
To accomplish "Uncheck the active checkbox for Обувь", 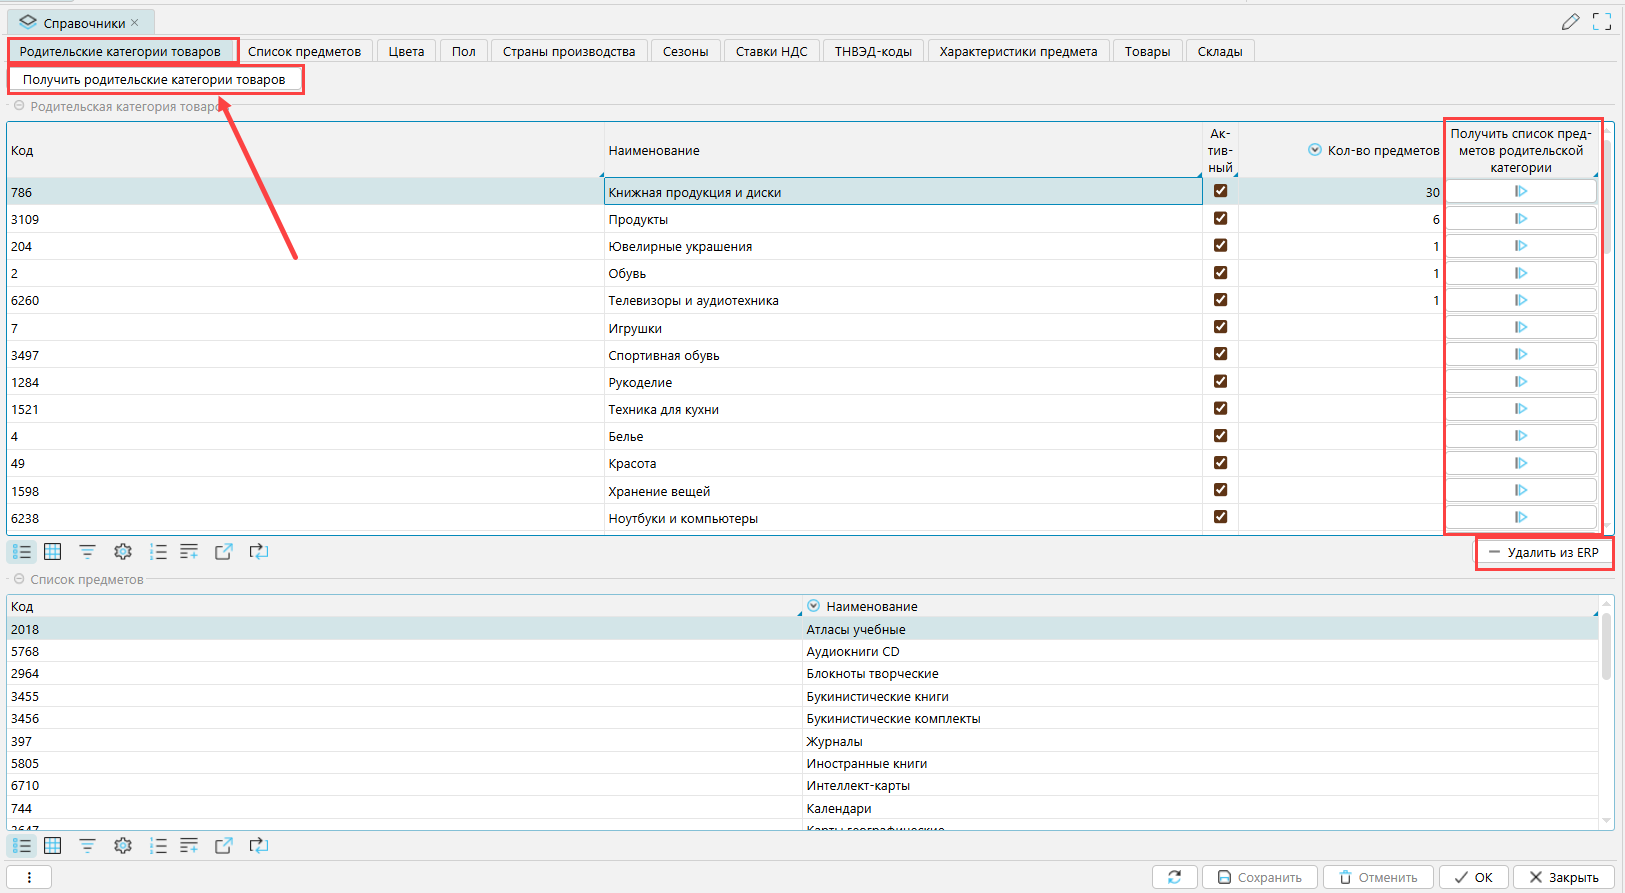I will click(x=1220, y=273).
